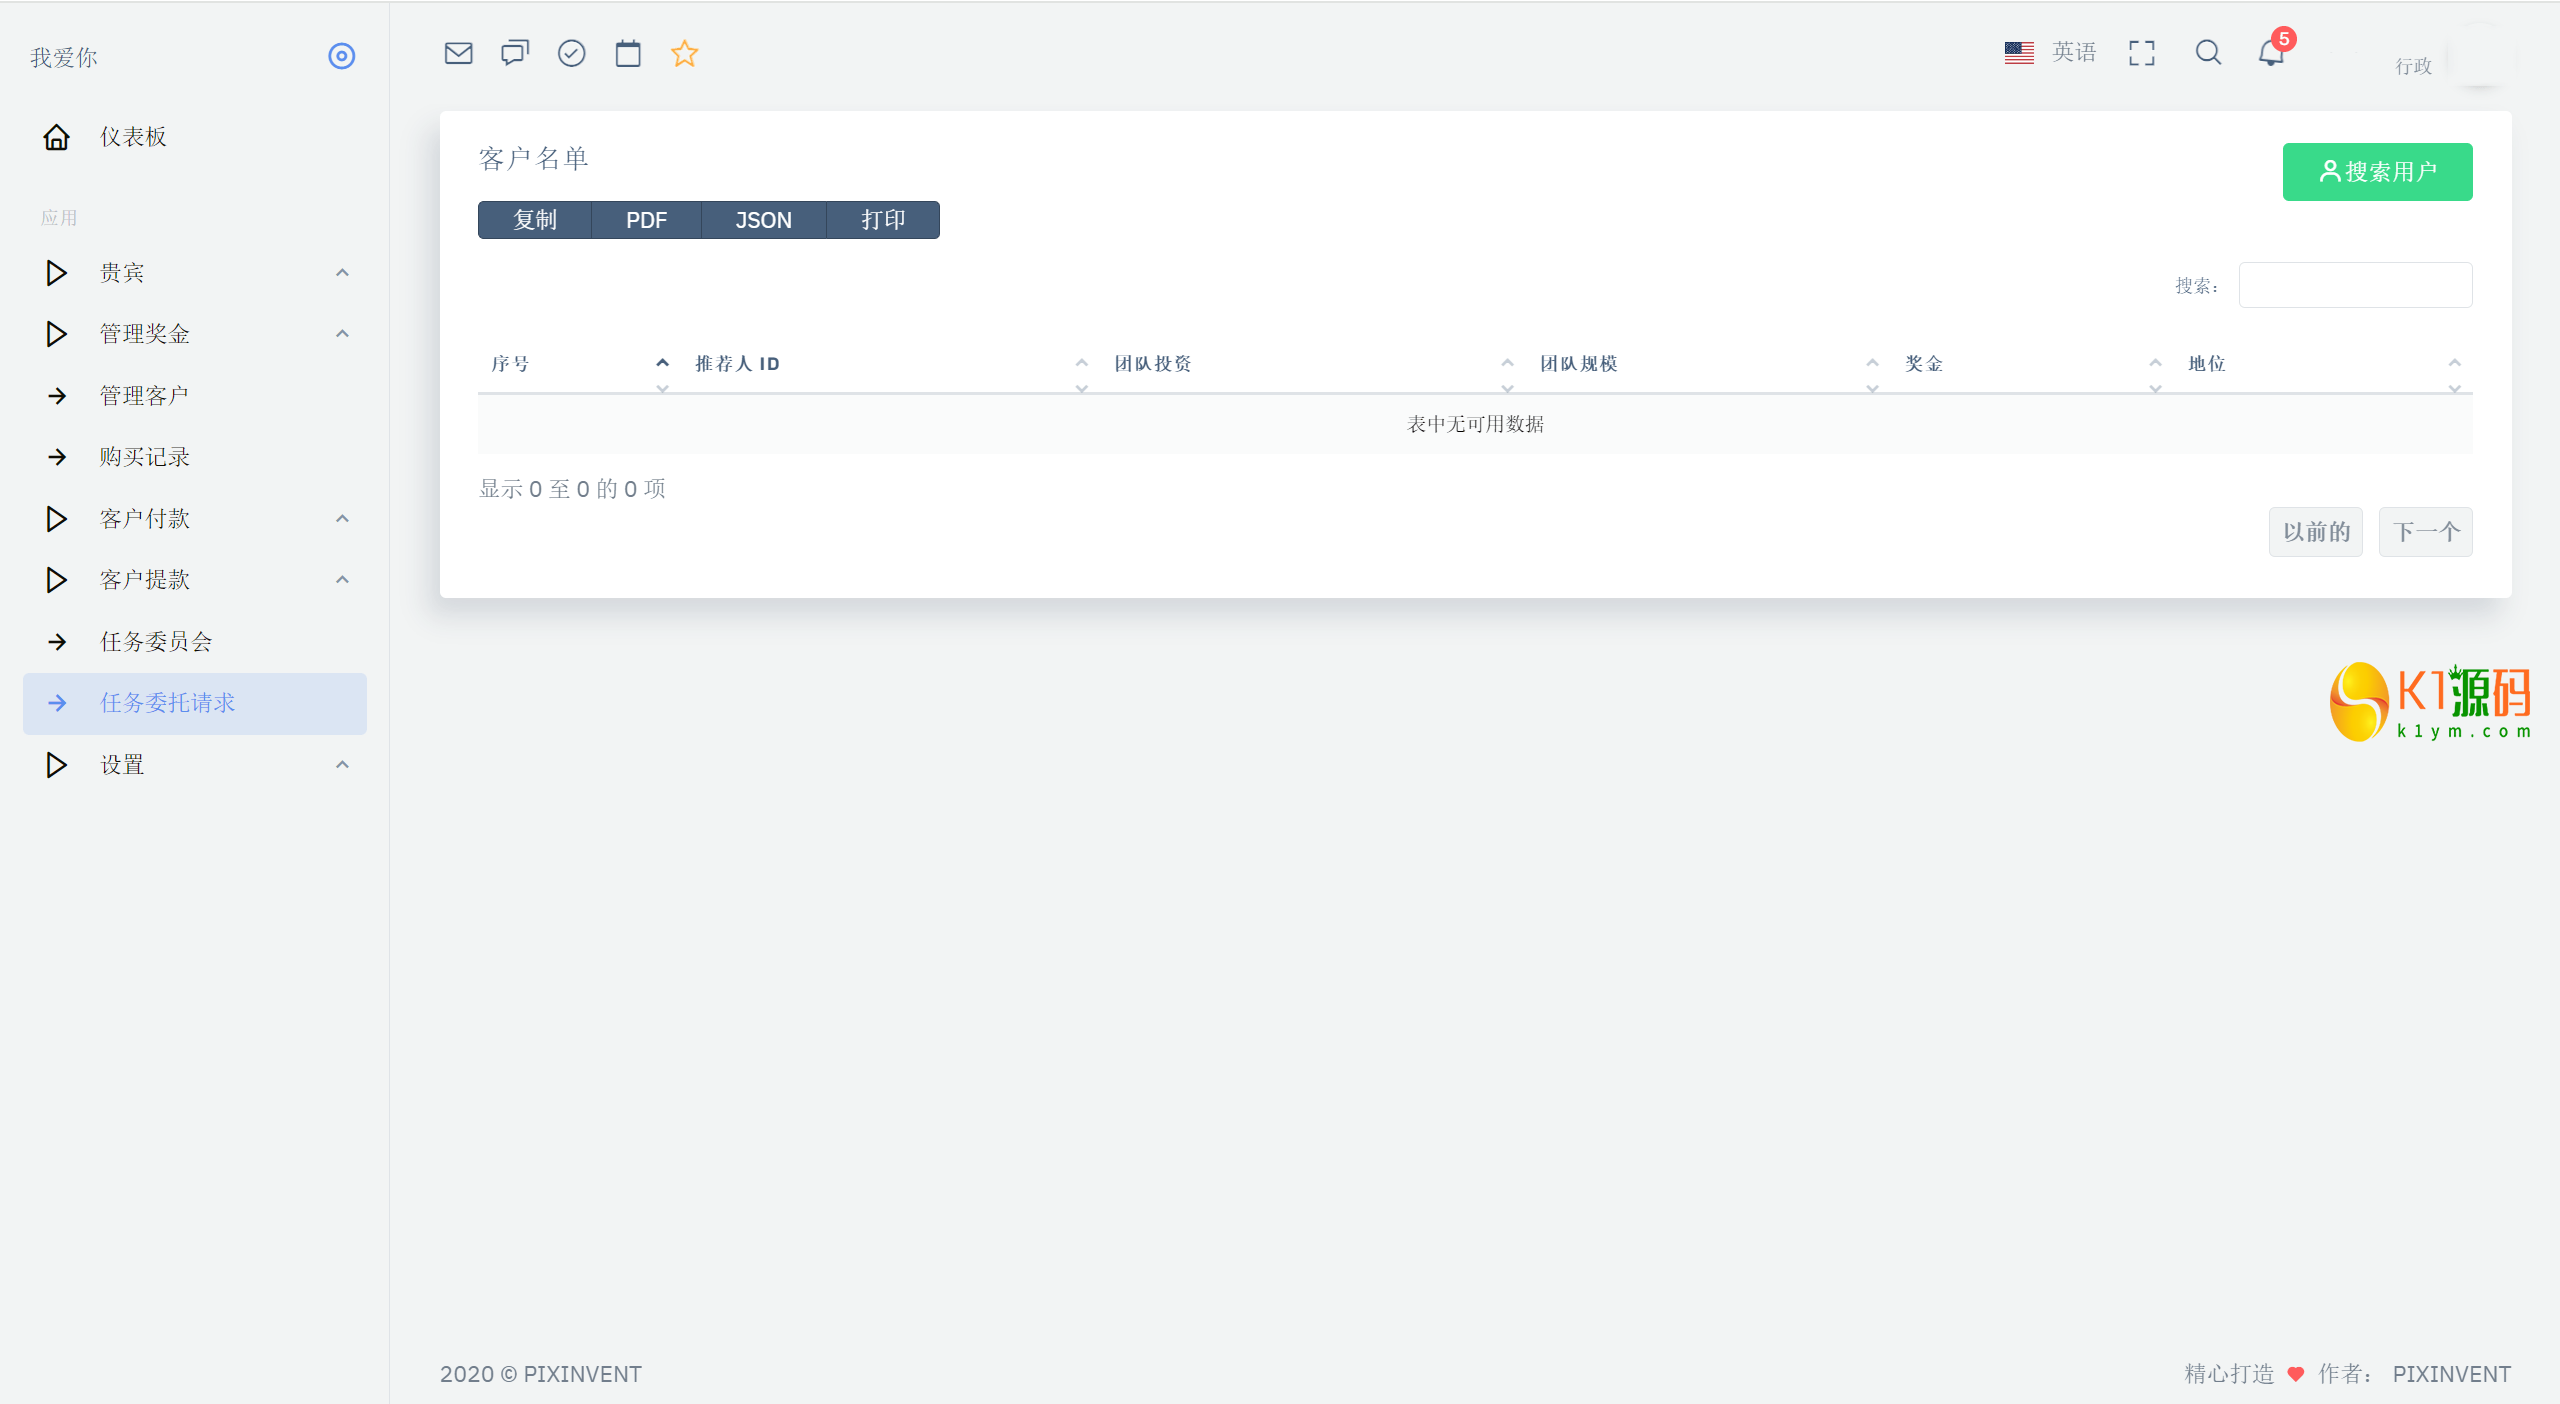Sort by 团队投资 column arrows
This screenshot has height=1404, width=2560.
1507,375
